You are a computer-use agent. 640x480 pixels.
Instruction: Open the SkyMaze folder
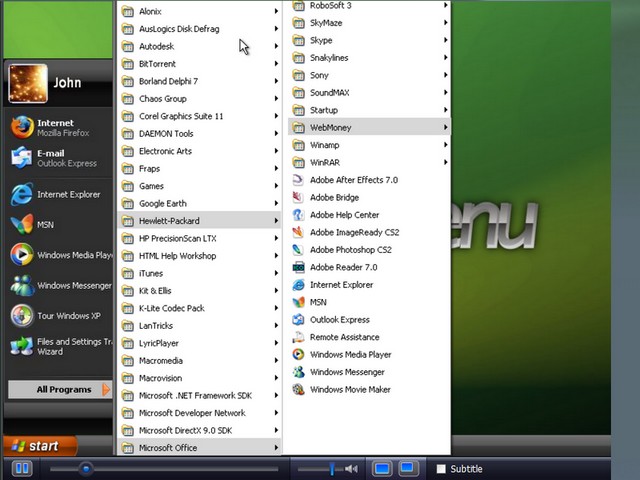coord(369,23)
